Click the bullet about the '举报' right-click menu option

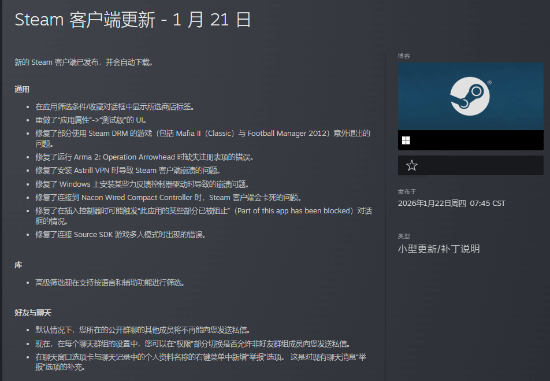pyautogui.click(x=201, y=362)
